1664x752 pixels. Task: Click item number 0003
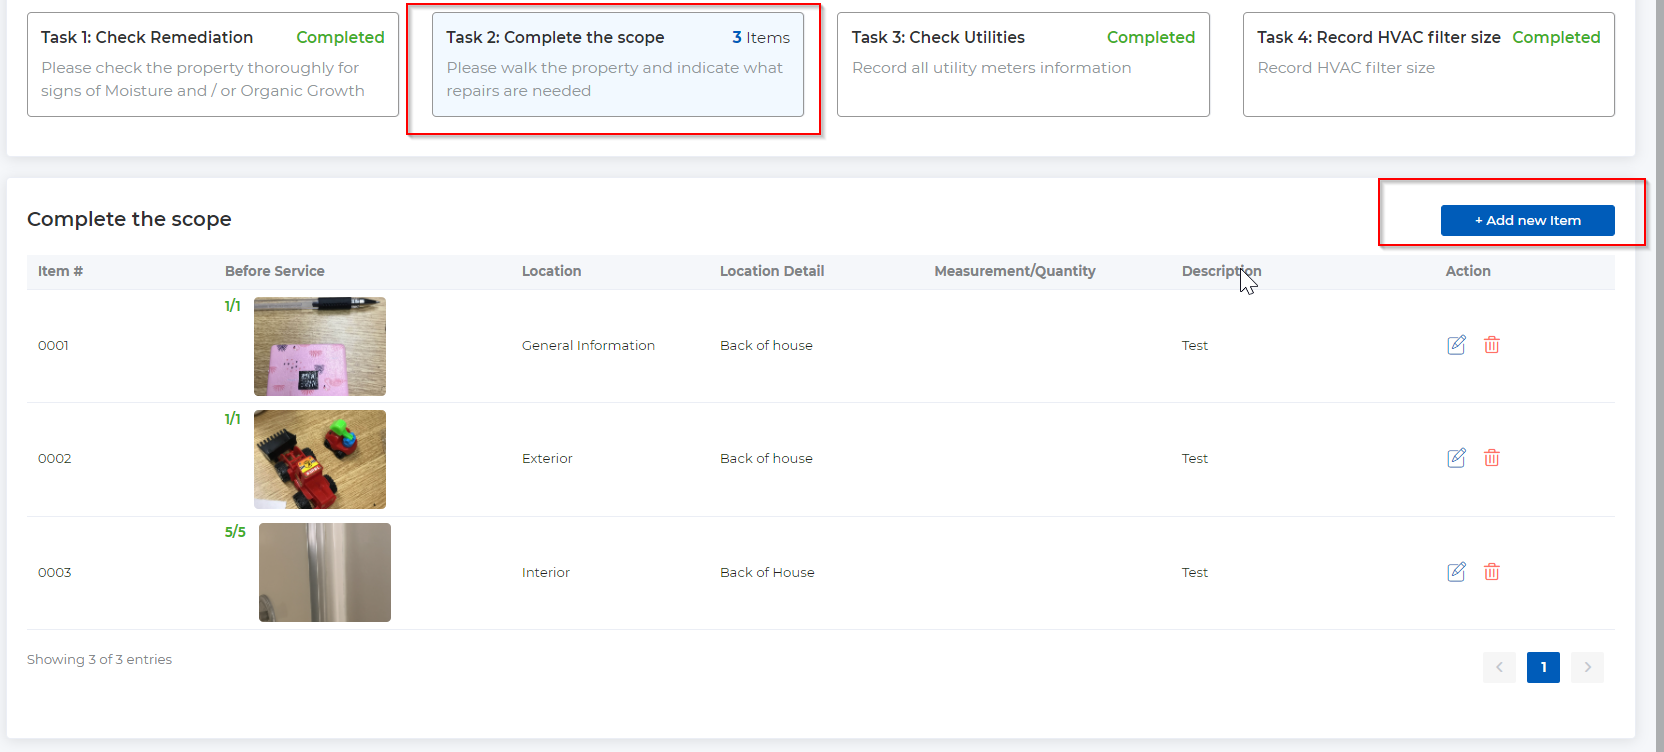click(x=54, y=572)
